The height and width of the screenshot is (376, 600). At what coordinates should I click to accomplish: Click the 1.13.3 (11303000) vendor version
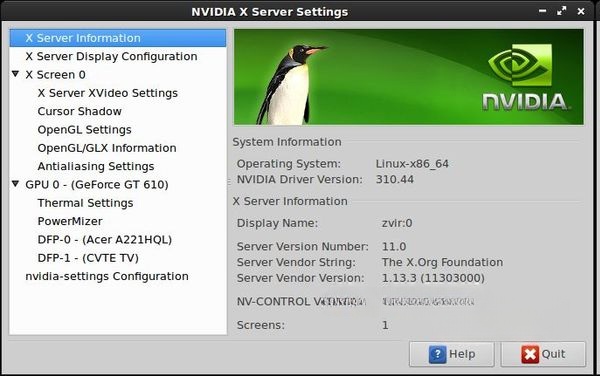(433, 278)
